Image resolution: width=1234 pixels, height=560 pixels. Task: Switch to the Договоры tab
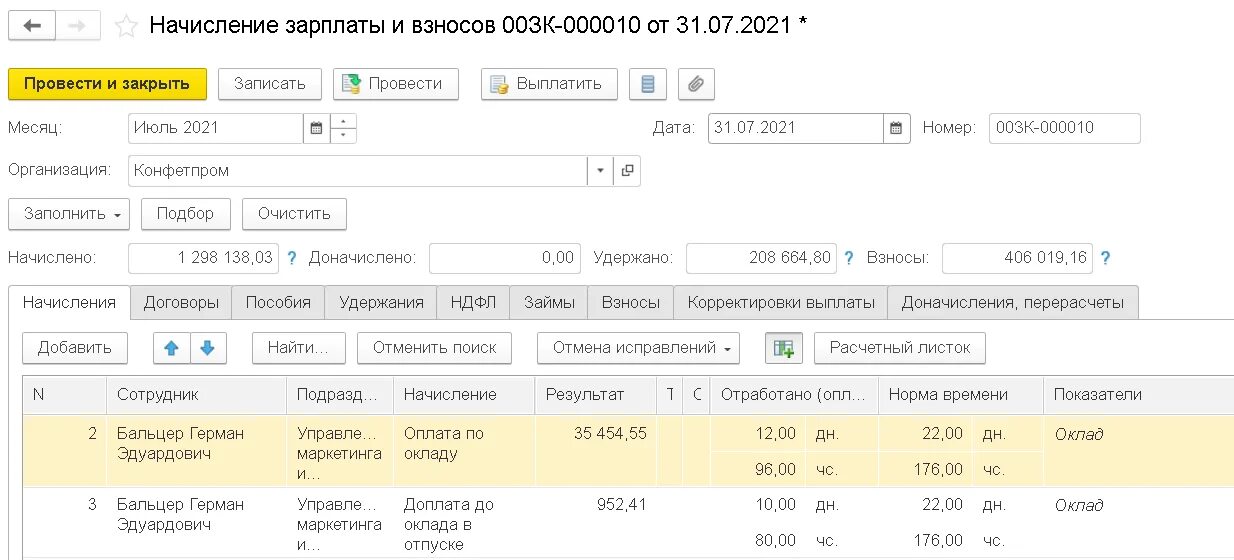tap(181, 302)
